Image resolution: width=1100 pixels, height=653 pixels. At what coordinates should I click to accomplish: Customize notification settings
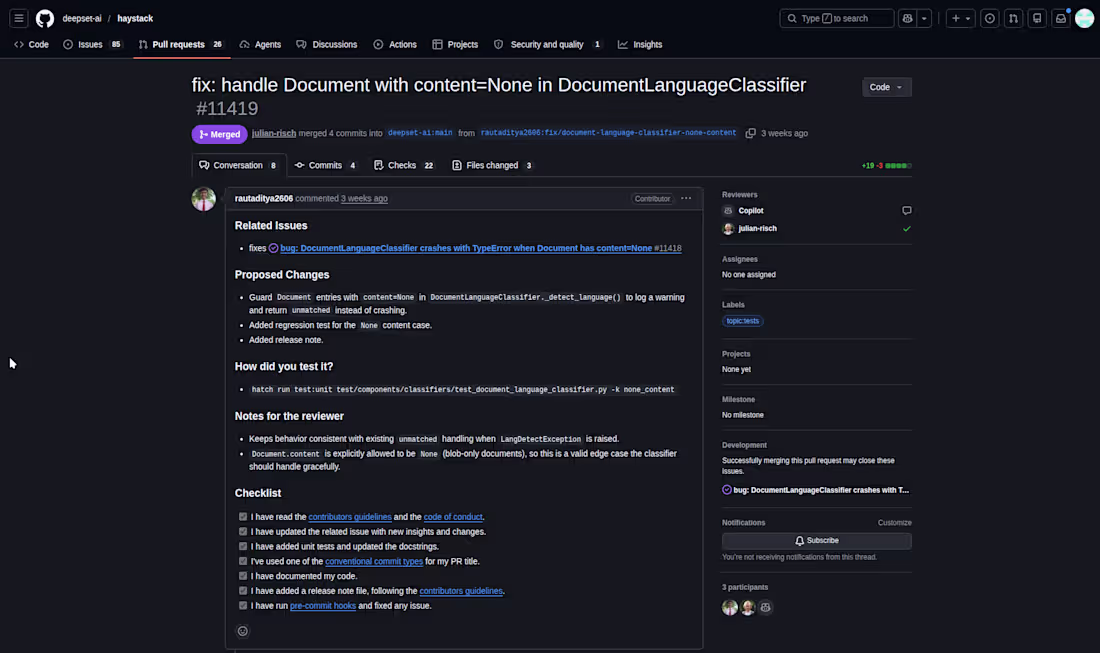click(x=894, y=523)
